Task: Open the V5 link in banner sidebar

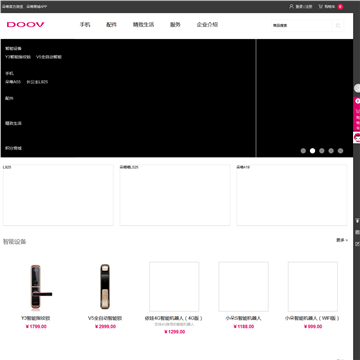Action: [49, 57]
